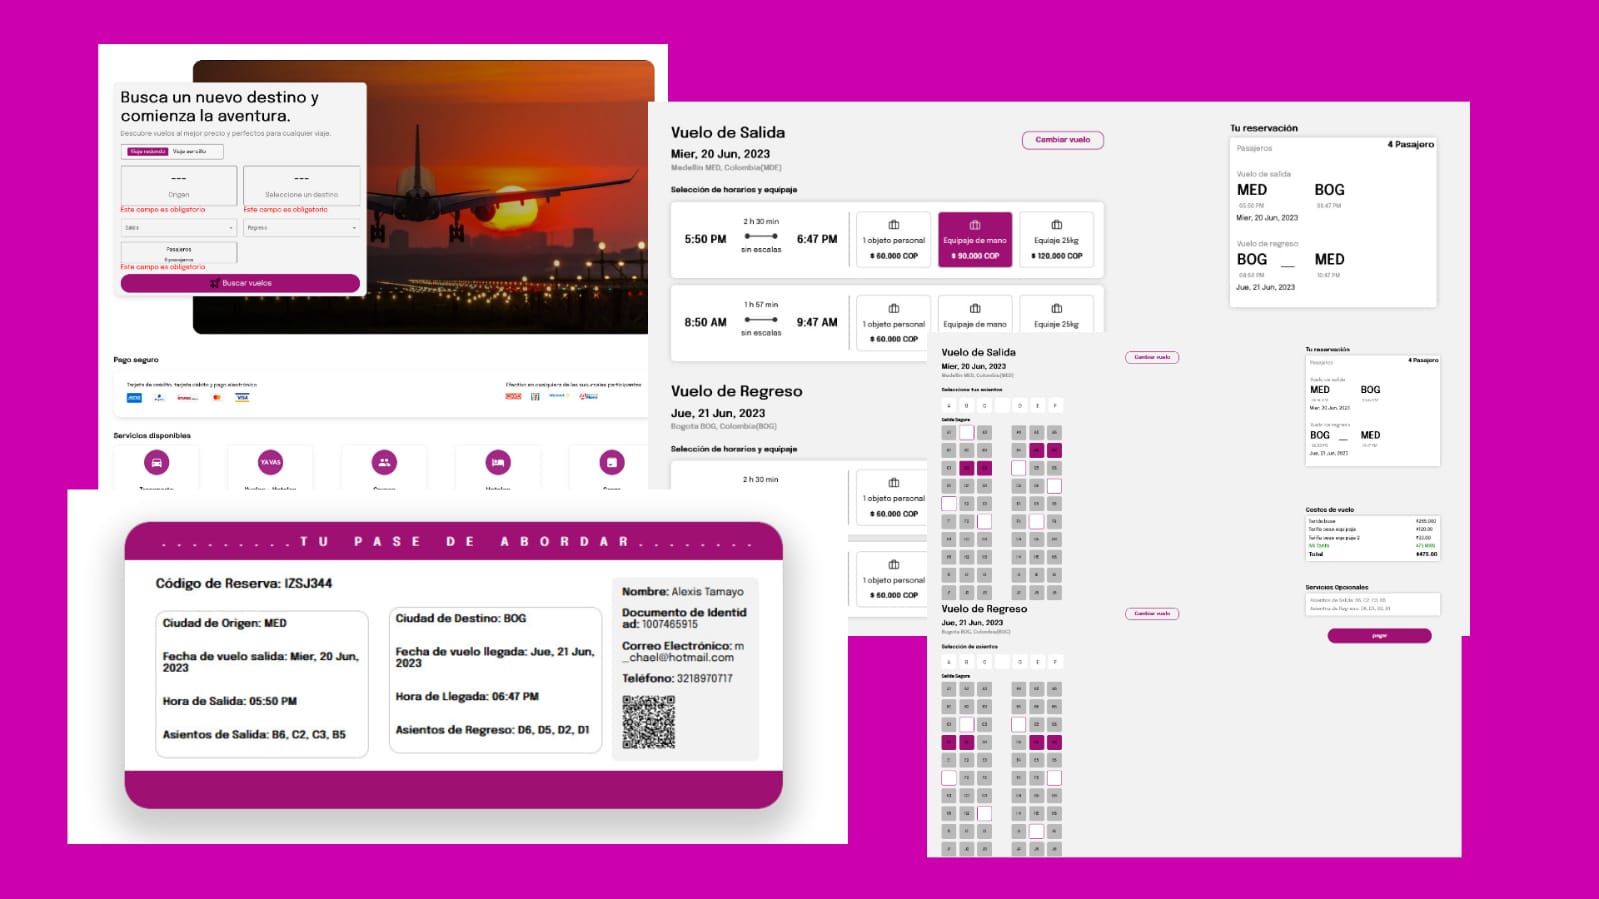Click the last service icon after hotel bed
Viewport: 1599px width, 899px height.
(612, 462)
